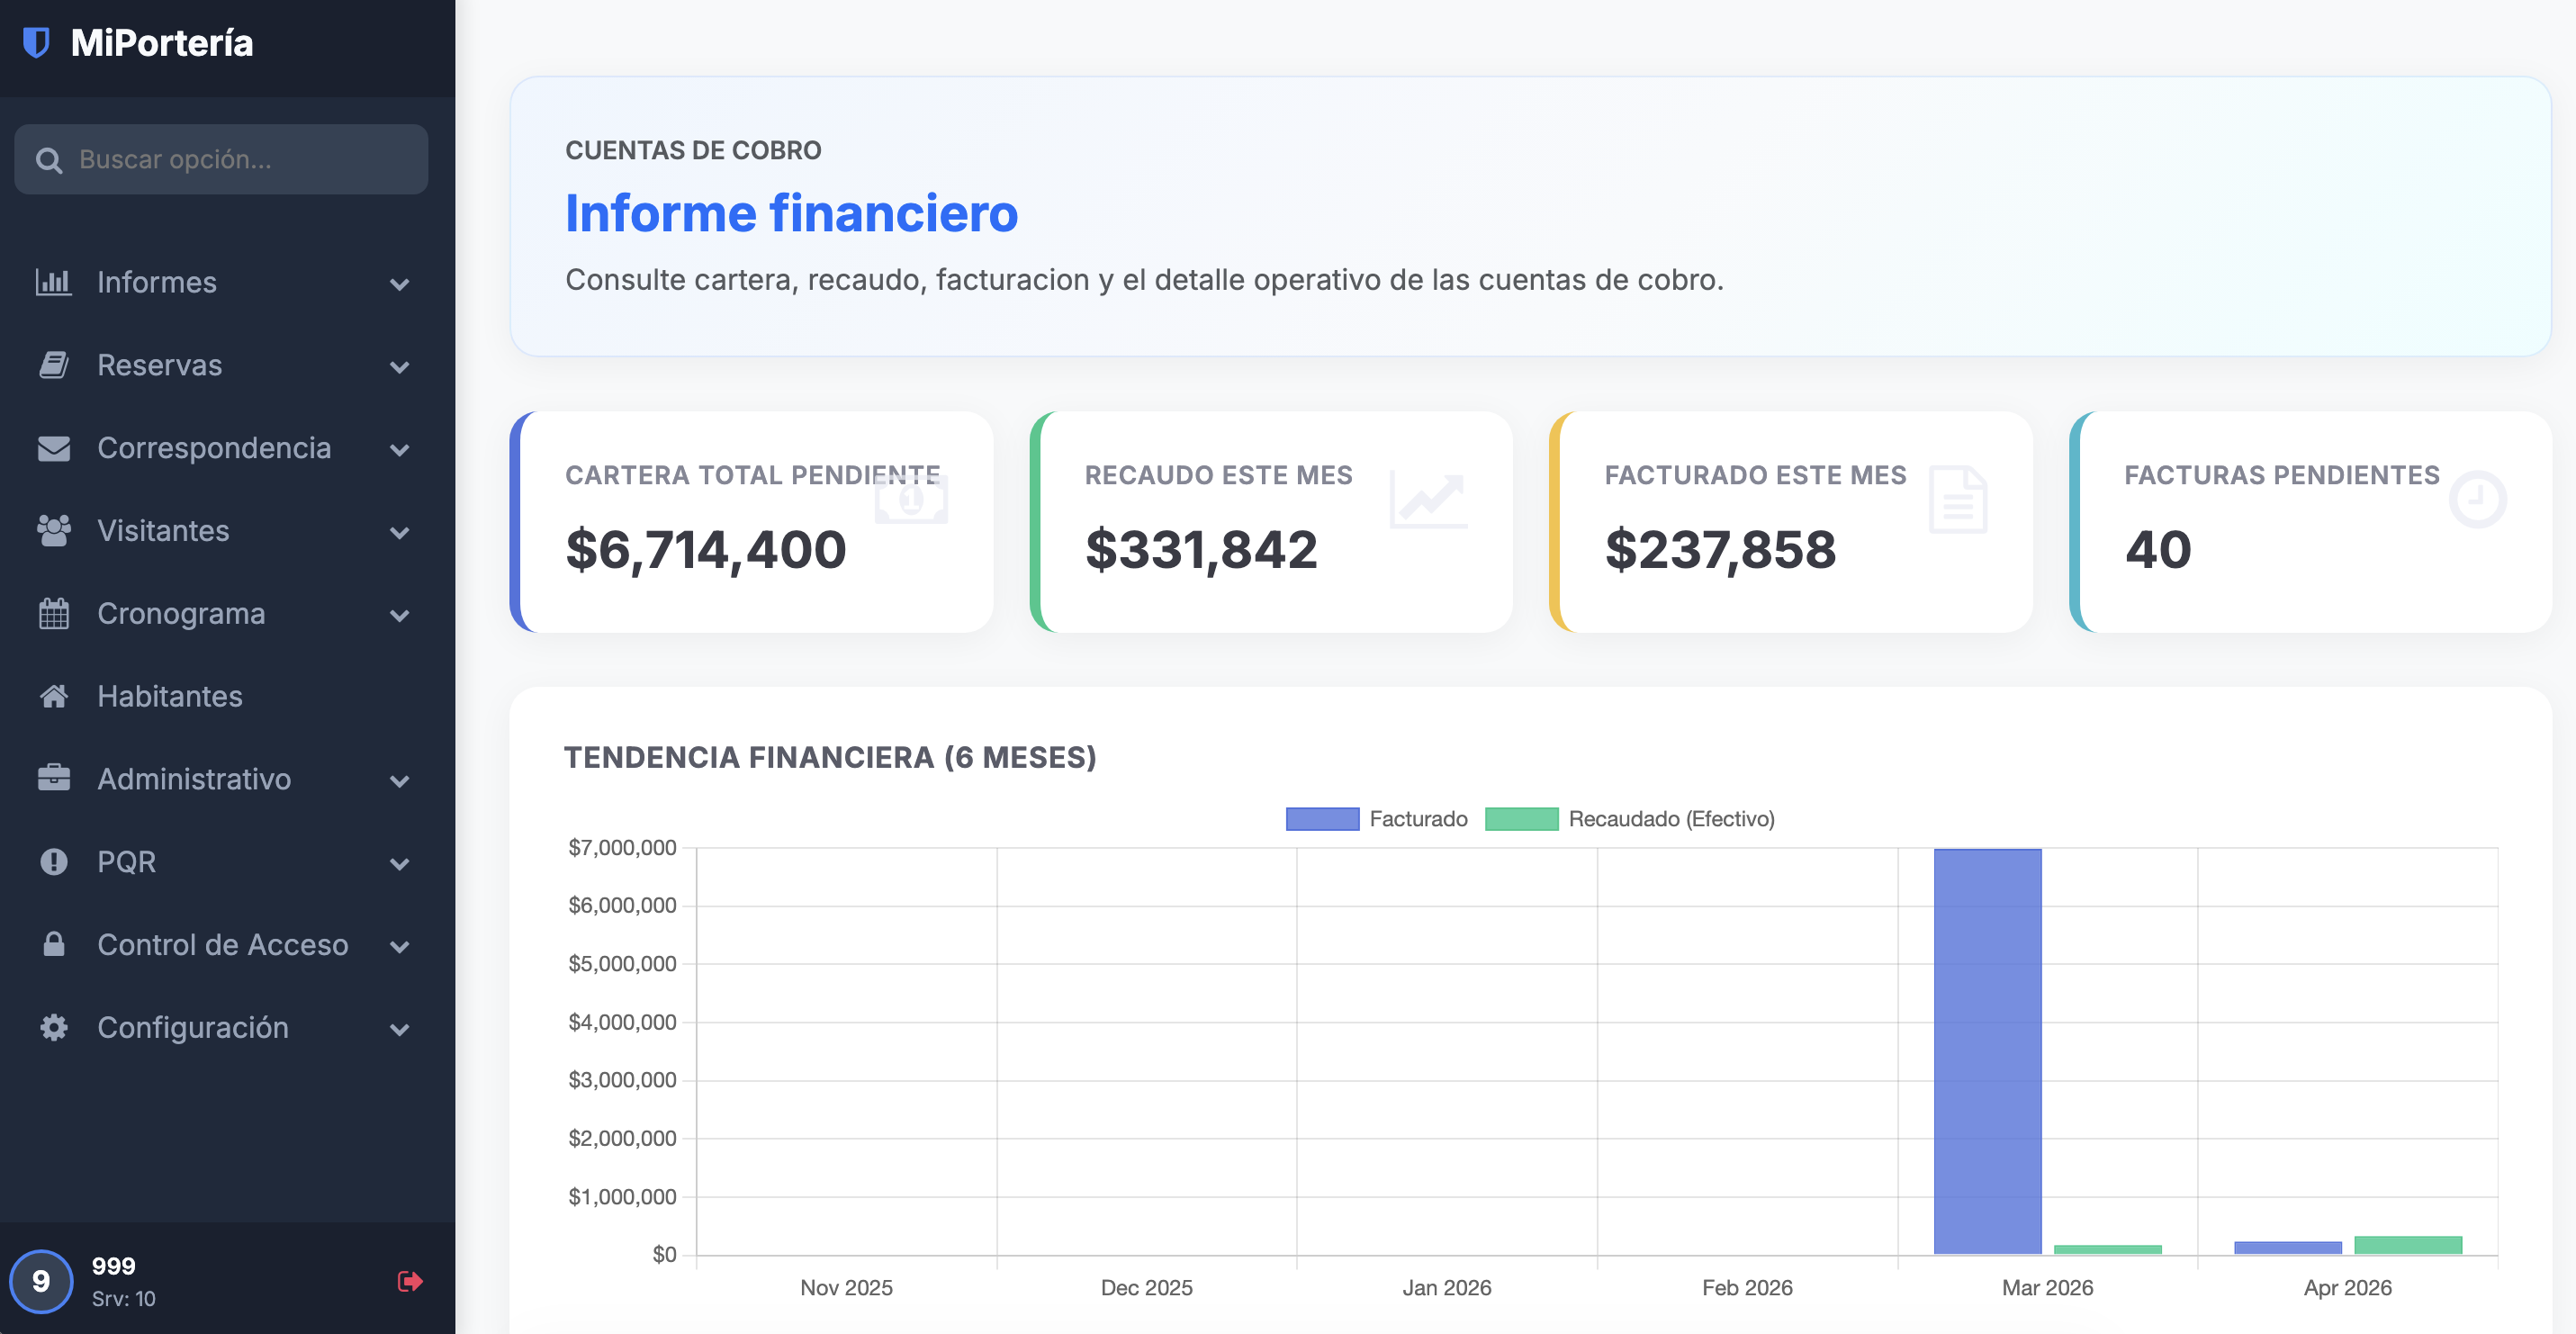The image size is (2576, 1334).
Task: Expand the Administrativo menu chevron
Action: pos(399,781)
